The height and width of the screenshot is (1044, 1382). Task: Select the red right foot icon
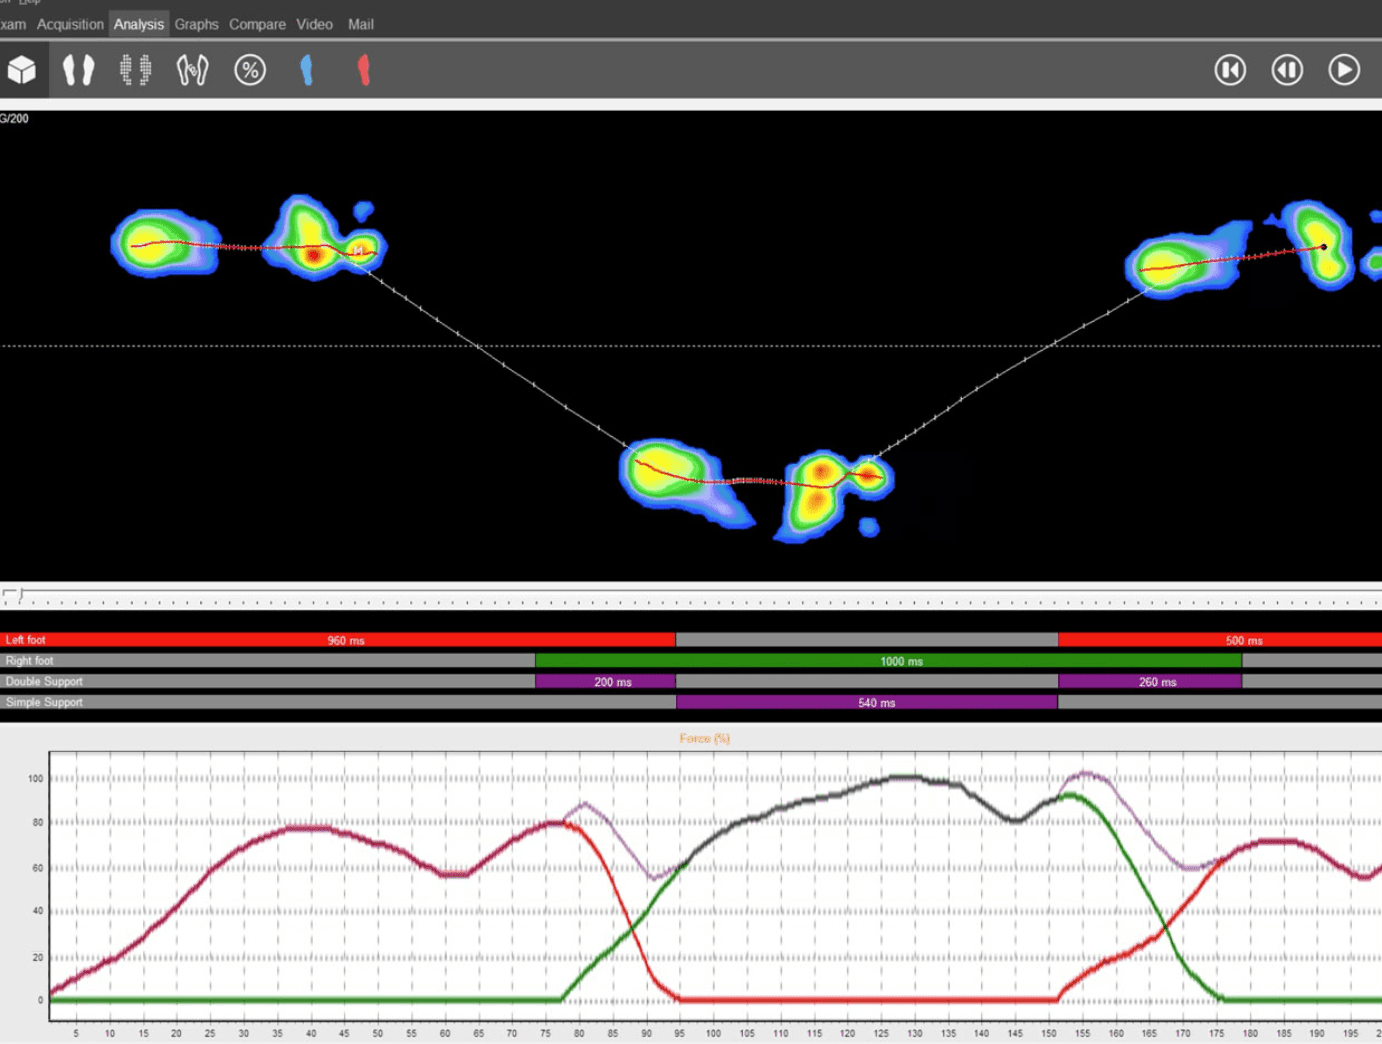click(364, 70)
